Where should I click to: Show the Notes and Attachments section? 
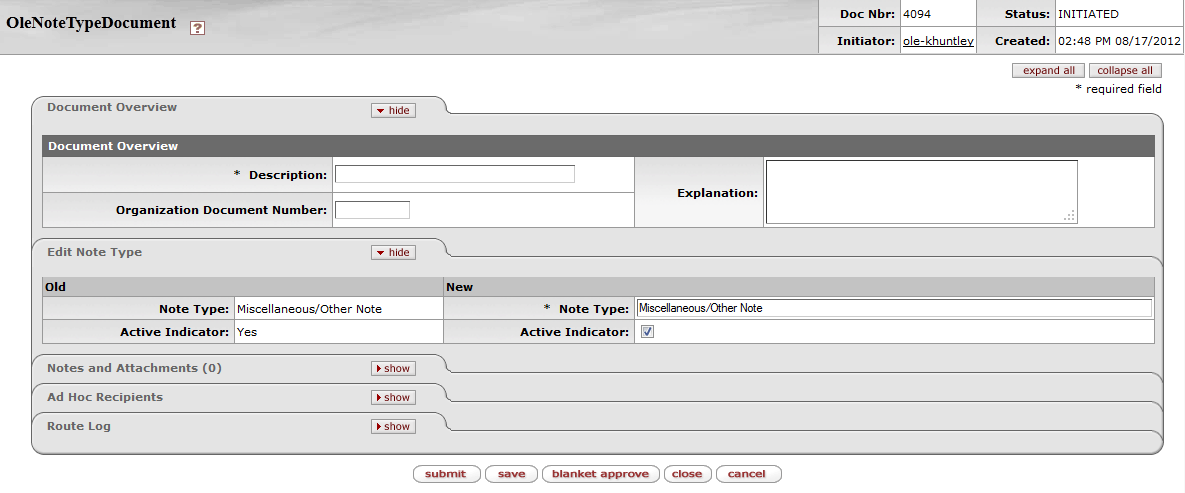coord(393,368)
